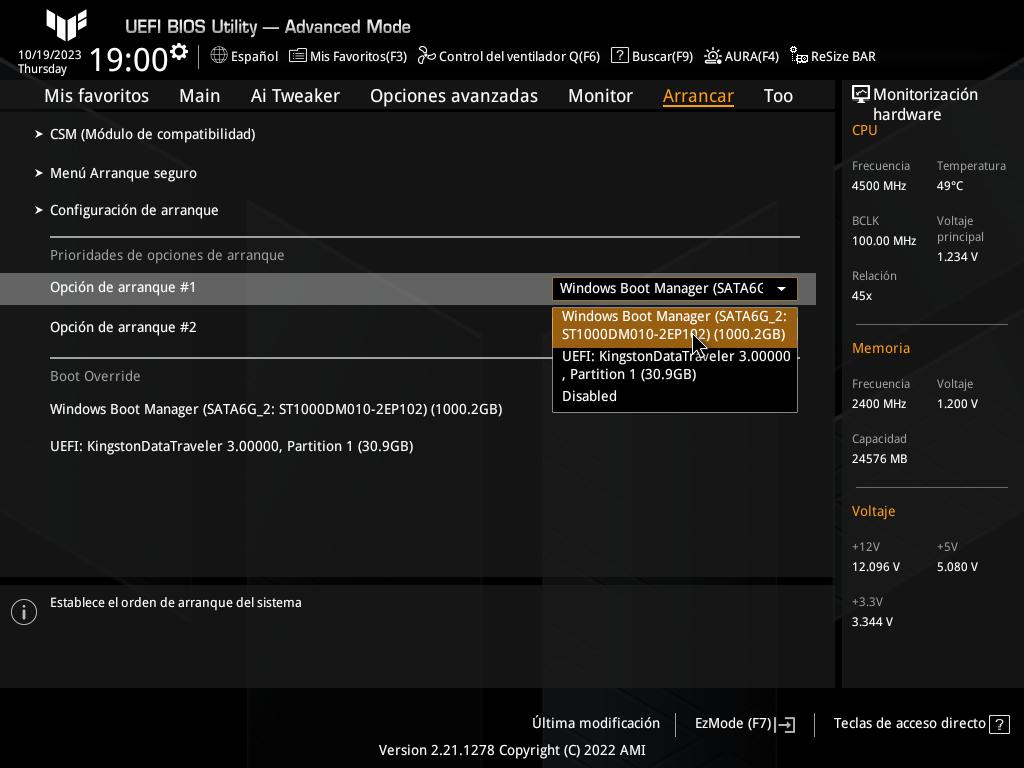
Task: Expand the CSM compatibility module submenu
Action: click(152, 134)
